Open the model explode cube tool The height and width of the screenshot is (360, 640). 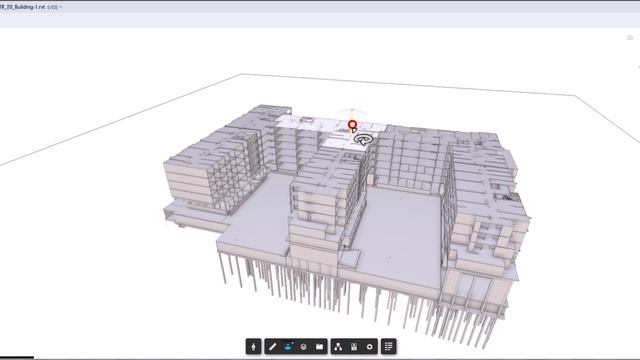[304, 347]
